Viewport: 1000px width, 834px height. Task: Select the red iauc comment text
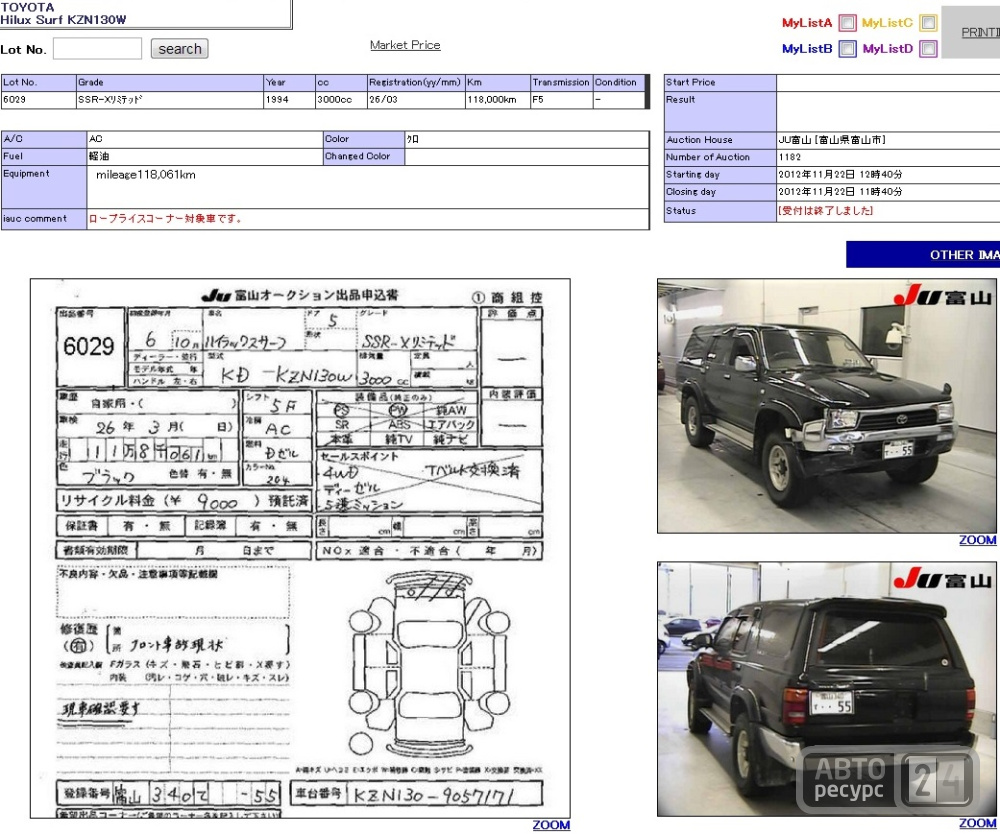tap(165, 219)
